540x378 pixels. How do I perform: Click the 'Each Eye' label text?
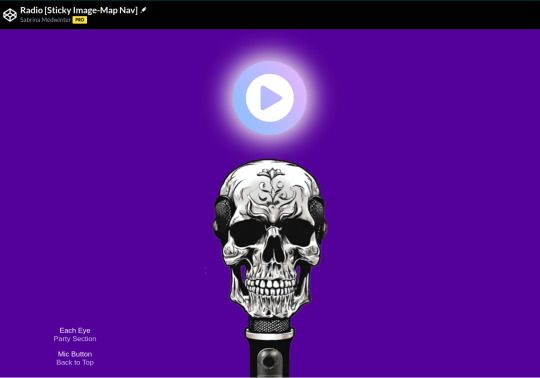coord(75,330)
